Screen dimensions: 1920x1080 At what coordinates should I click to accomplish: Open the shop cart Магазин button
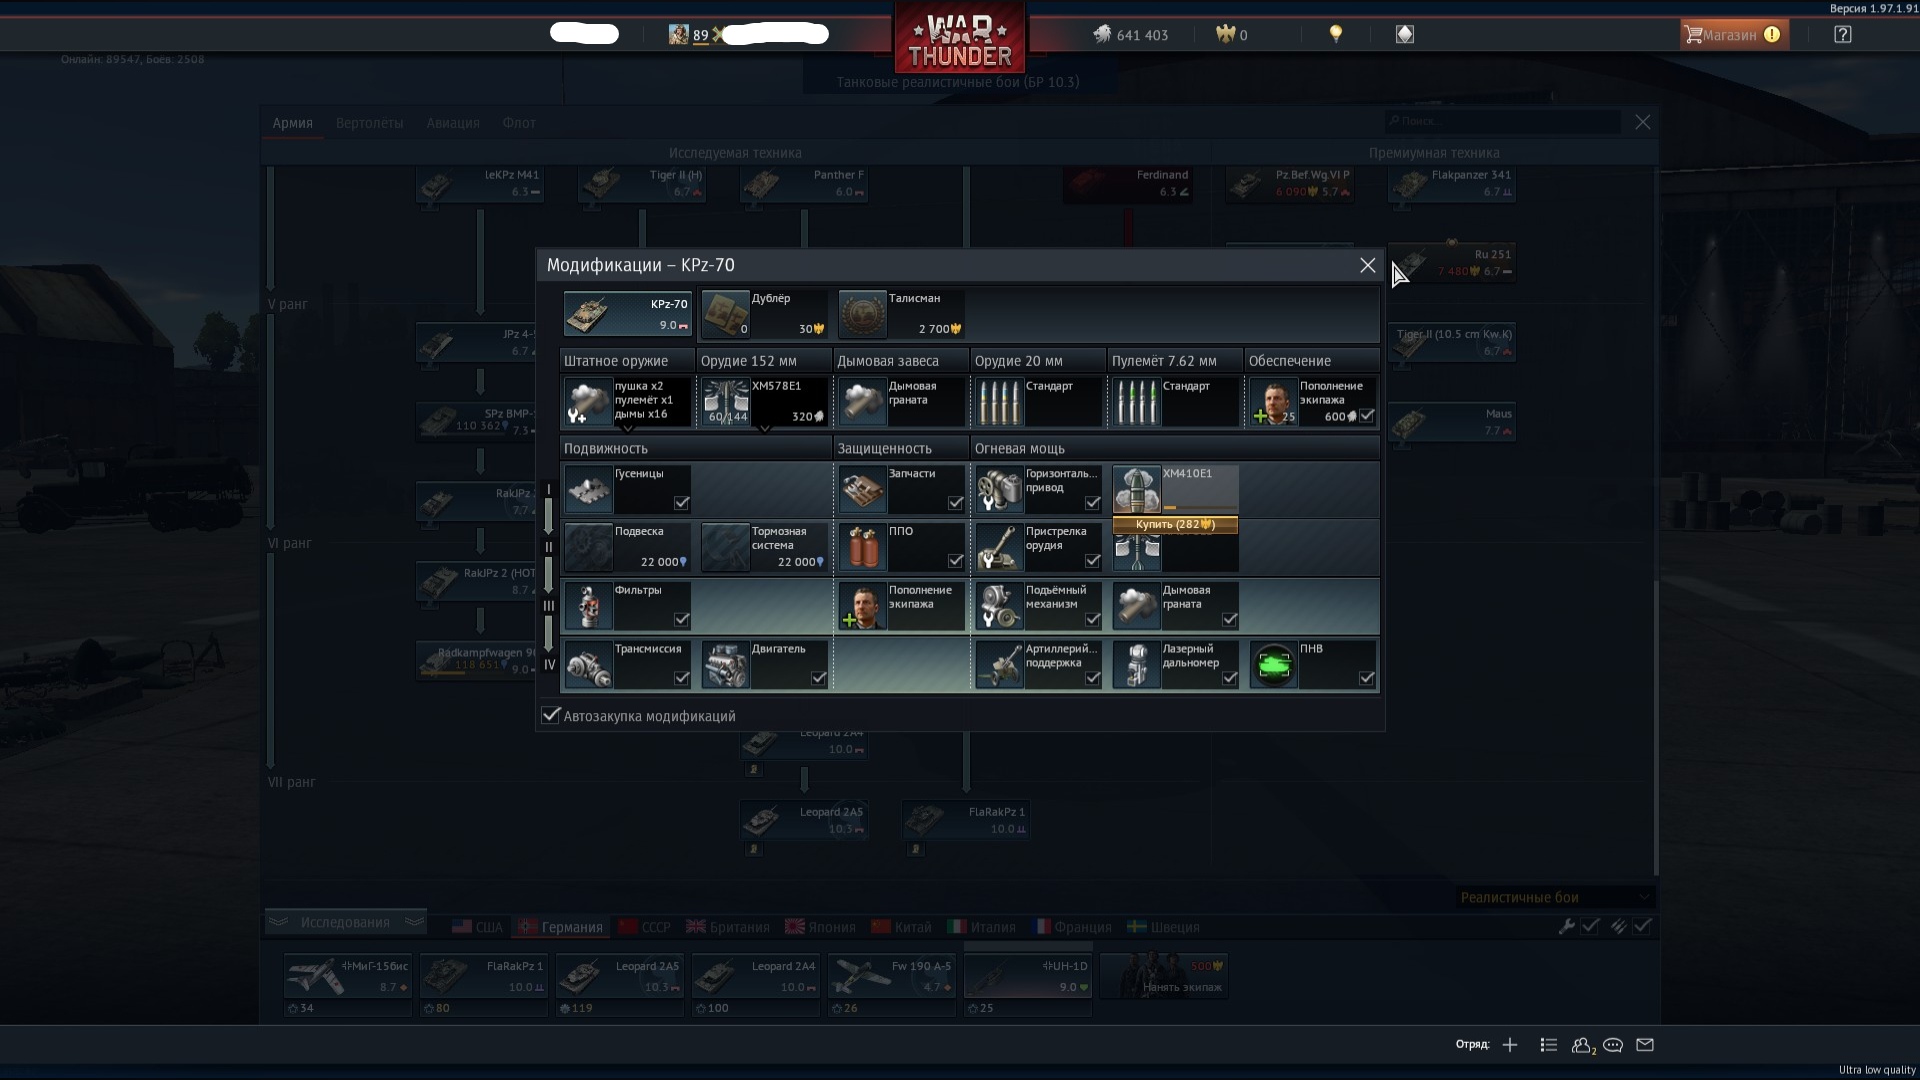[1734, 34]
